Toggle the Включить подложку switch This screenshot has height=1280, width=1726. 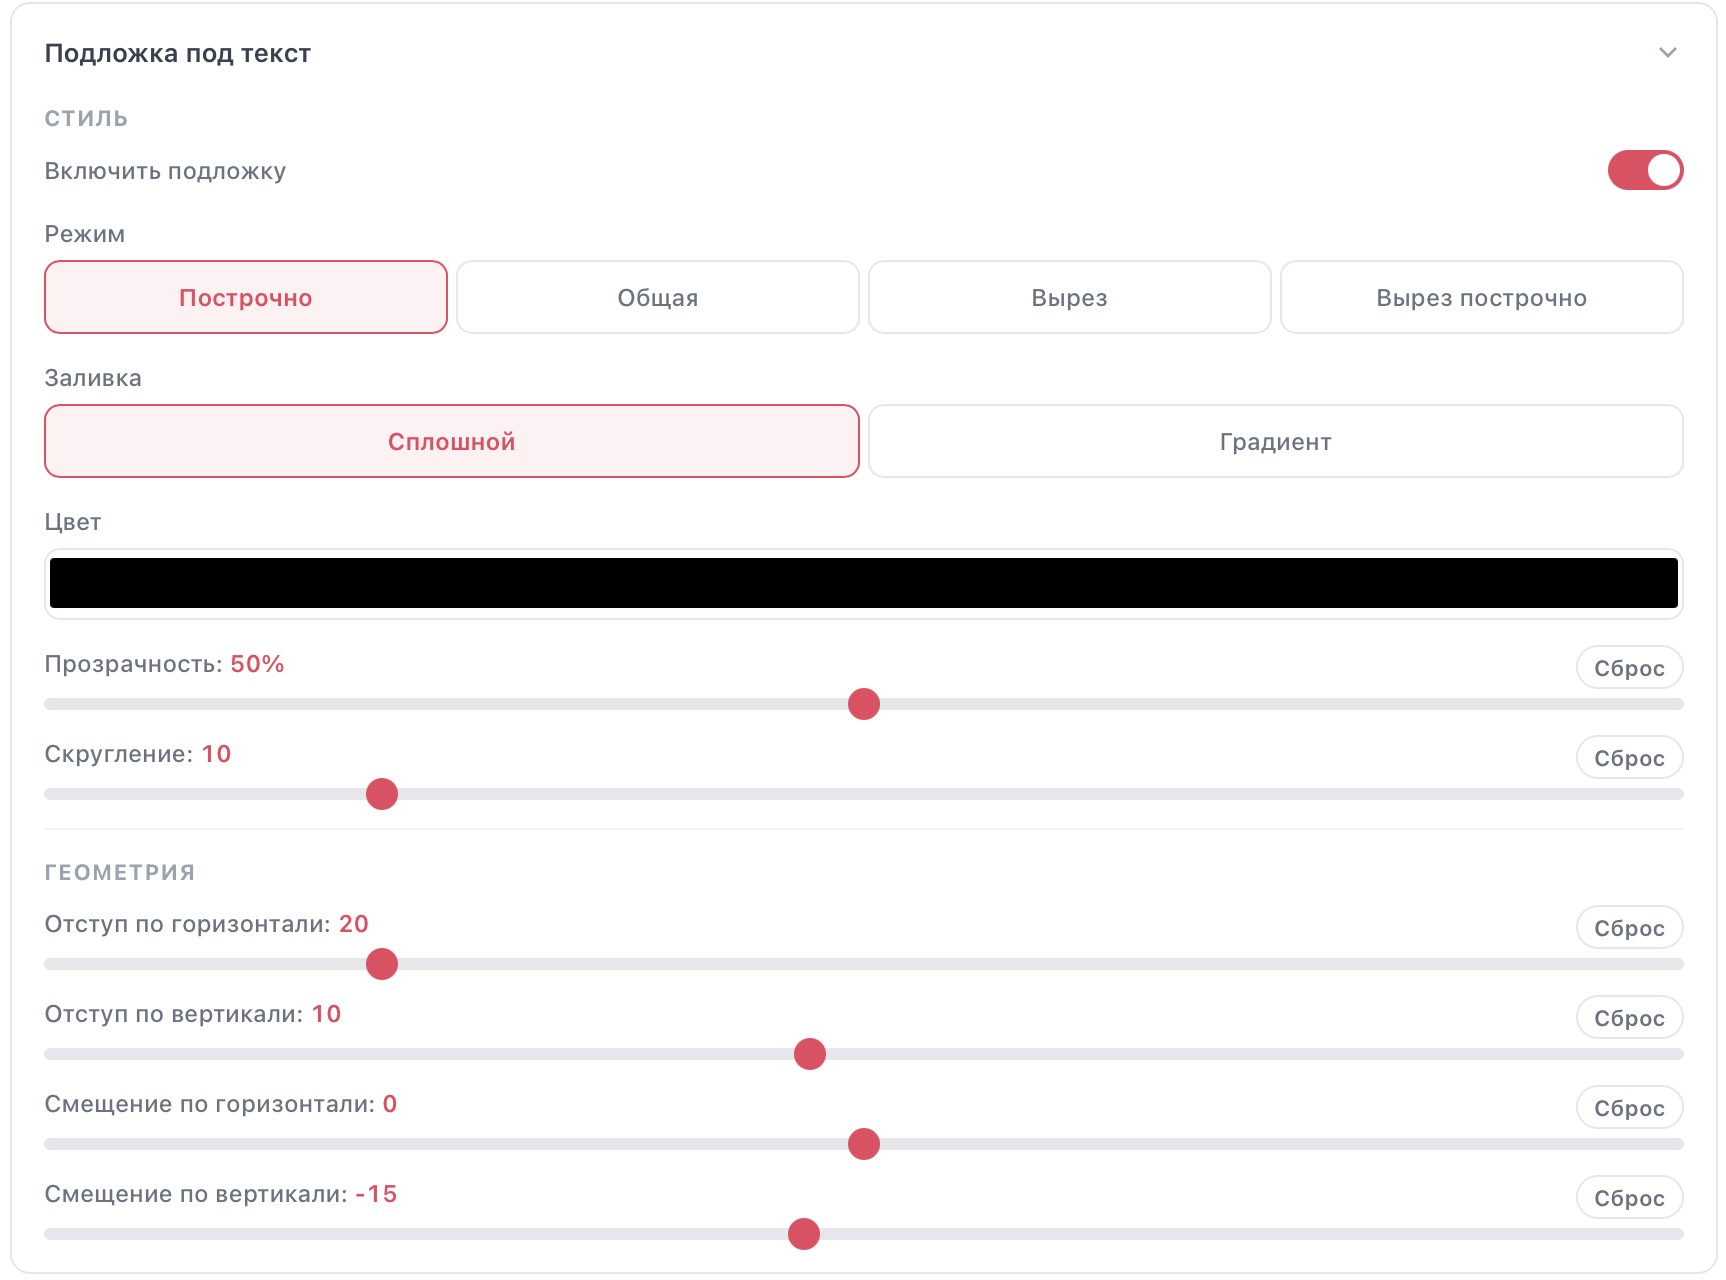tap(1645, 170)
